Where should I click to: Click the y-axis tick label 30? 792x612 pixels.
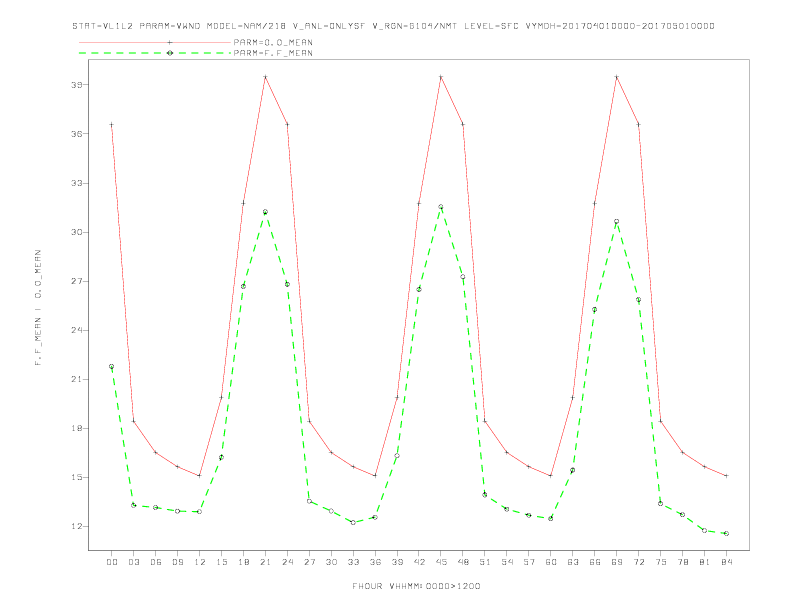coord(77,232)
